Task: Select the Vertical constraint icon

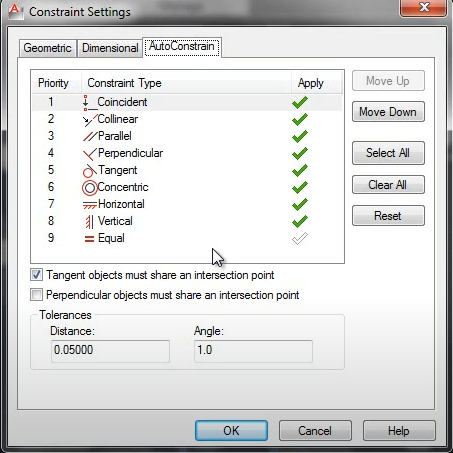Action: [x=89, y=221]
